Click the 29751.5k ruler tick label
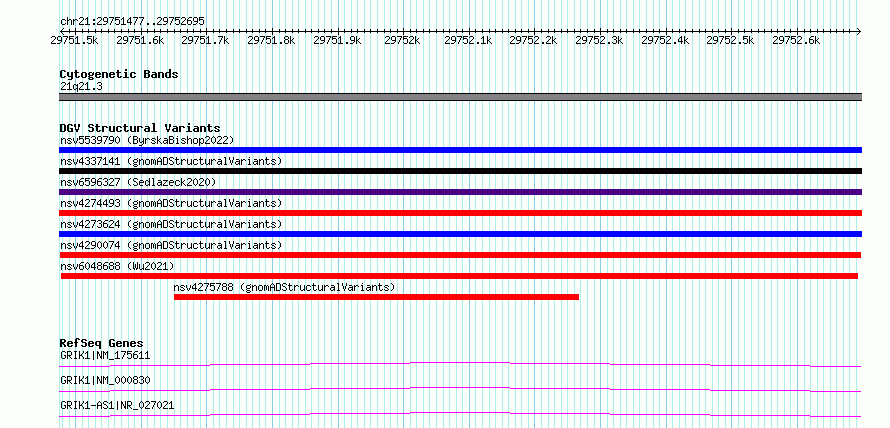 point(74,40)
